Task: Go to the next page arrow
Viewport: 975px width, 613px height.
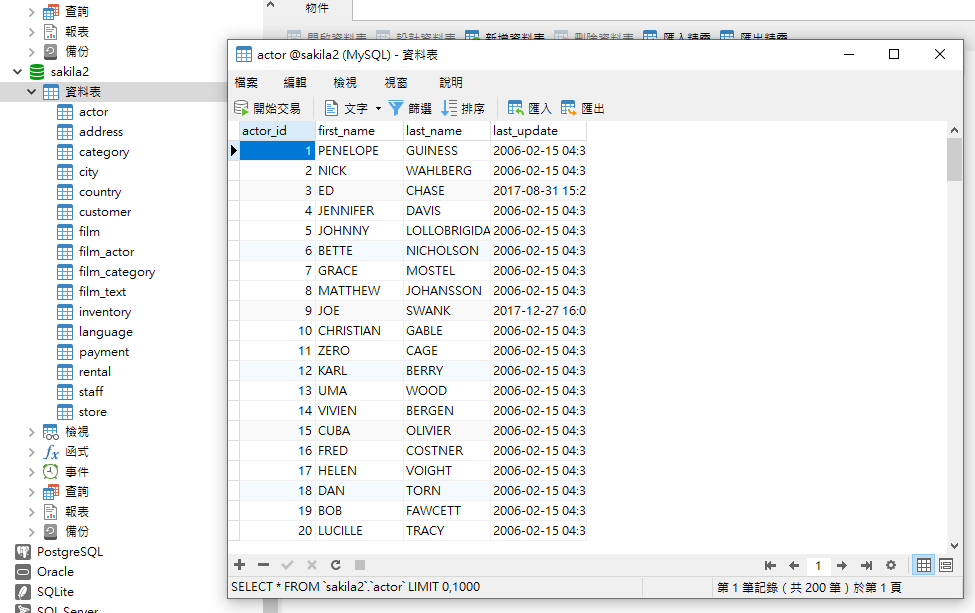Action: (x=842, y=566)
